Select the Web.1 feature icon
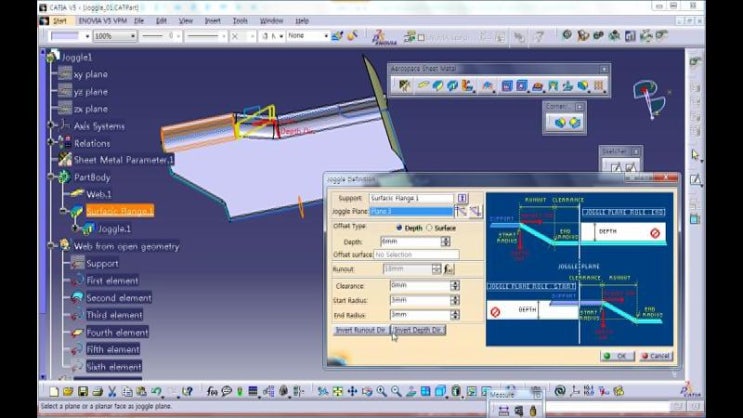Image resolution: width=743 pixels, height=418 pixels. click(x=76, y=194)
